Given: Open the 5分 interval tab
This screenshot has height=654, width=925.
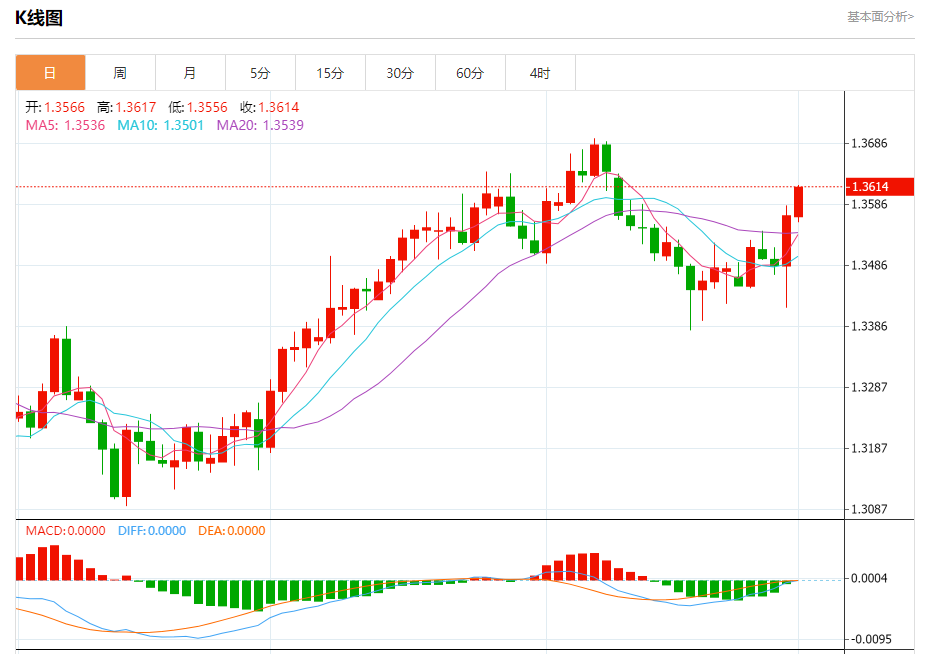Looking at the screenshot, I should [260, 73].
